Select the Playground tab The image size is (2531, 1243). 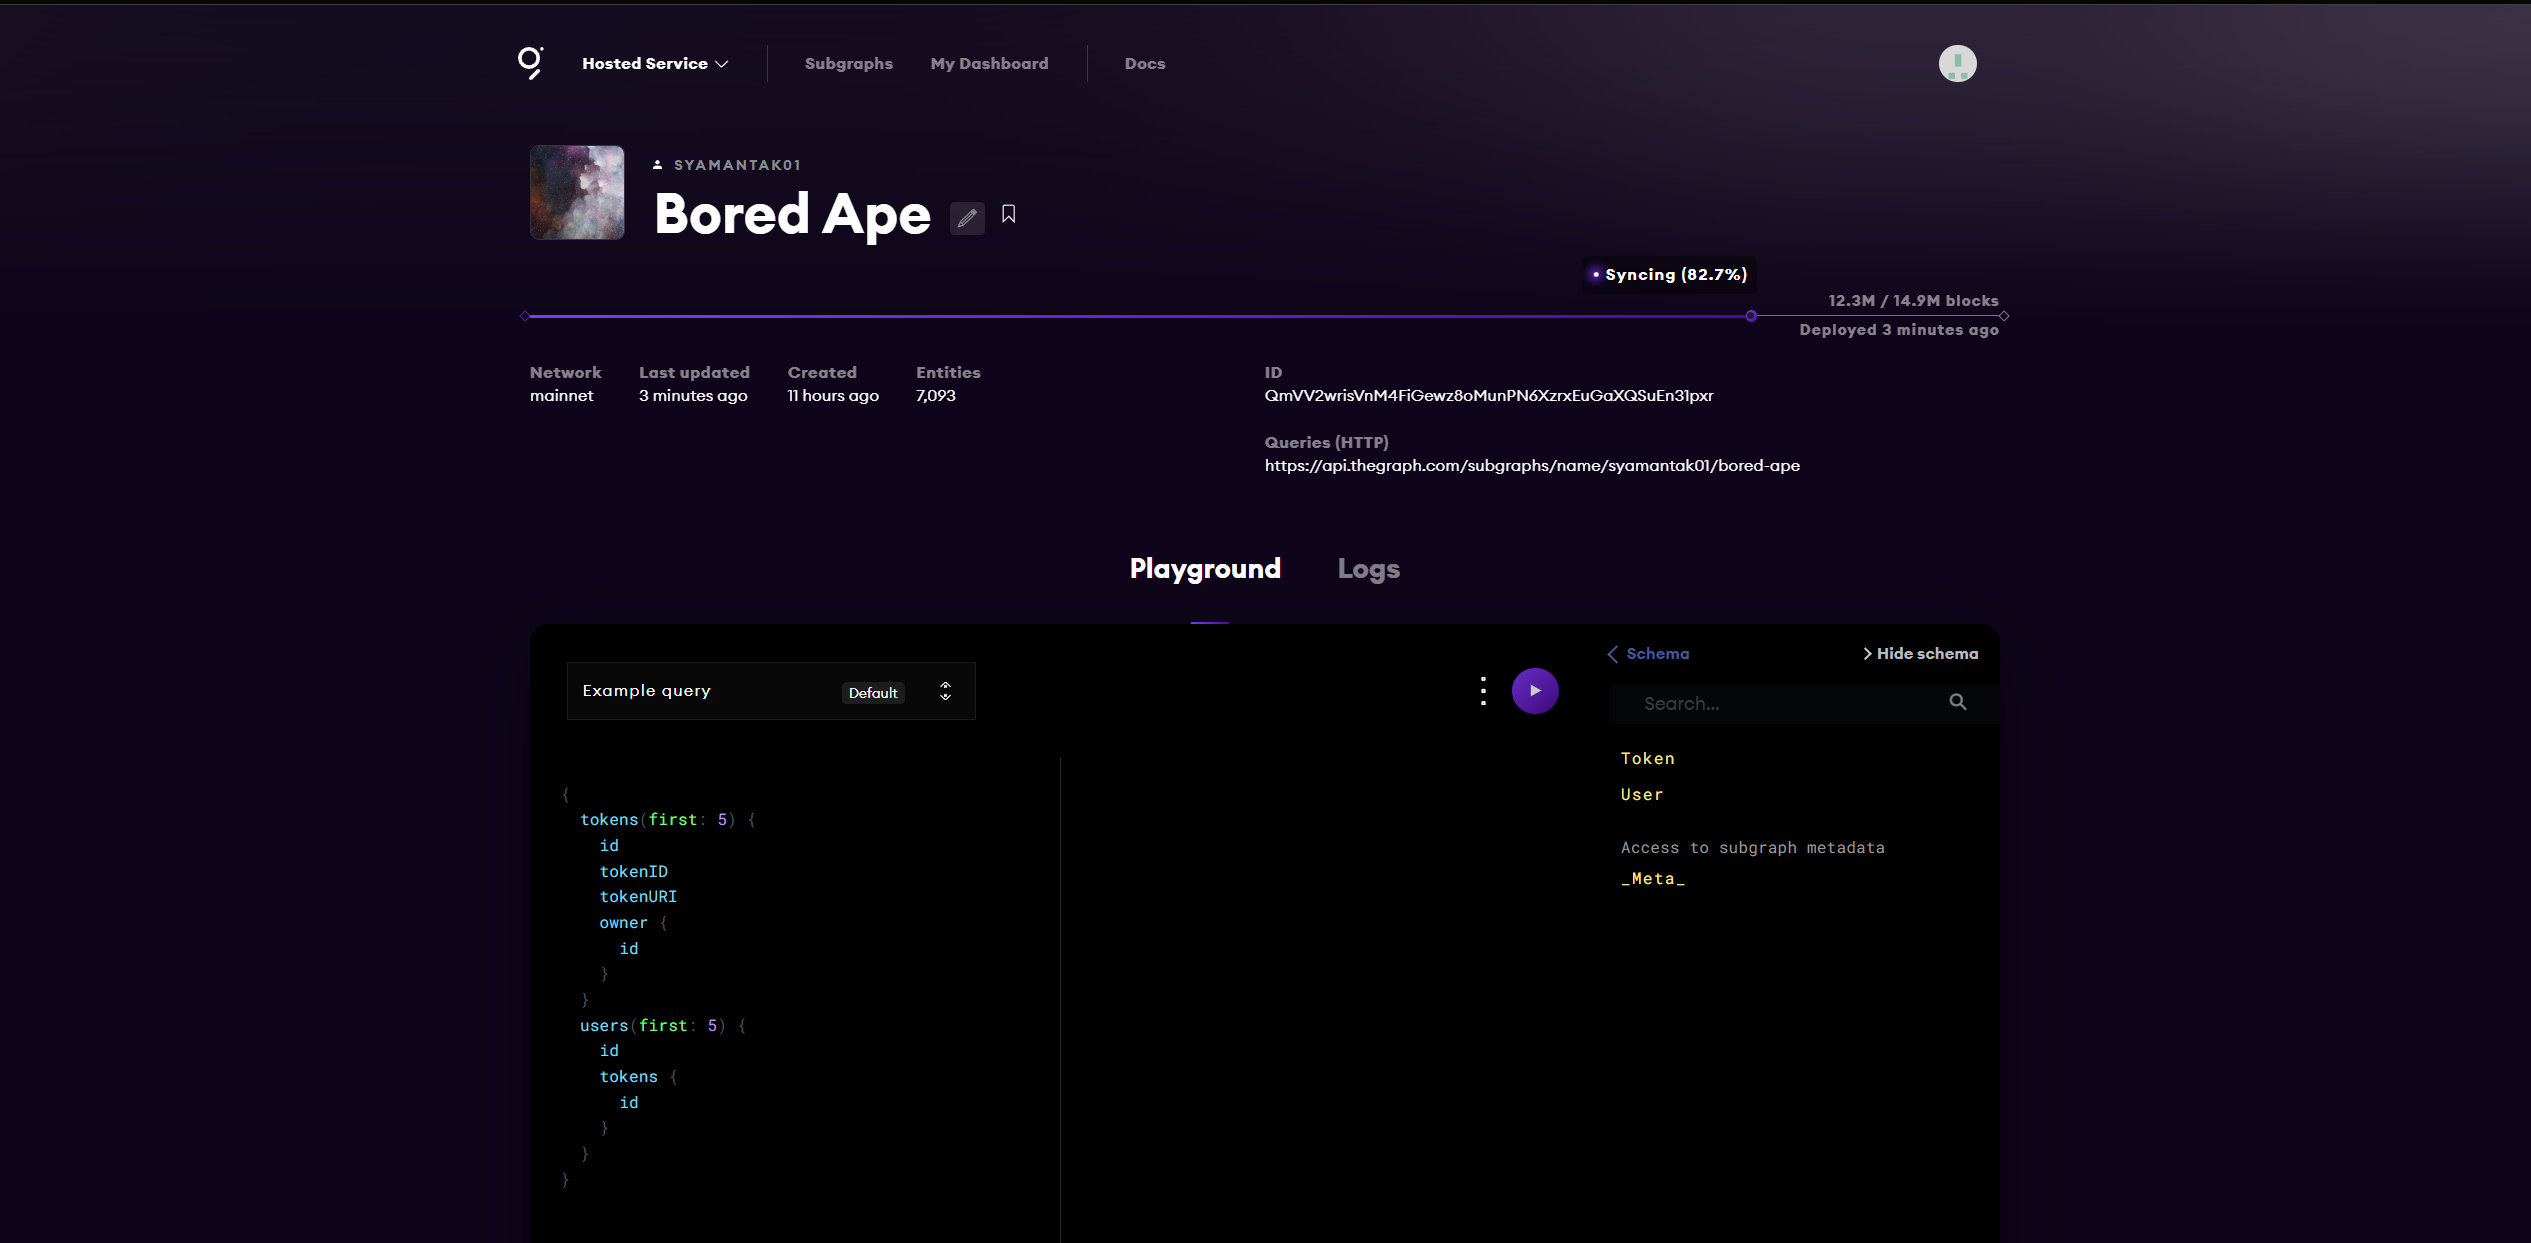coord(1205,568)
